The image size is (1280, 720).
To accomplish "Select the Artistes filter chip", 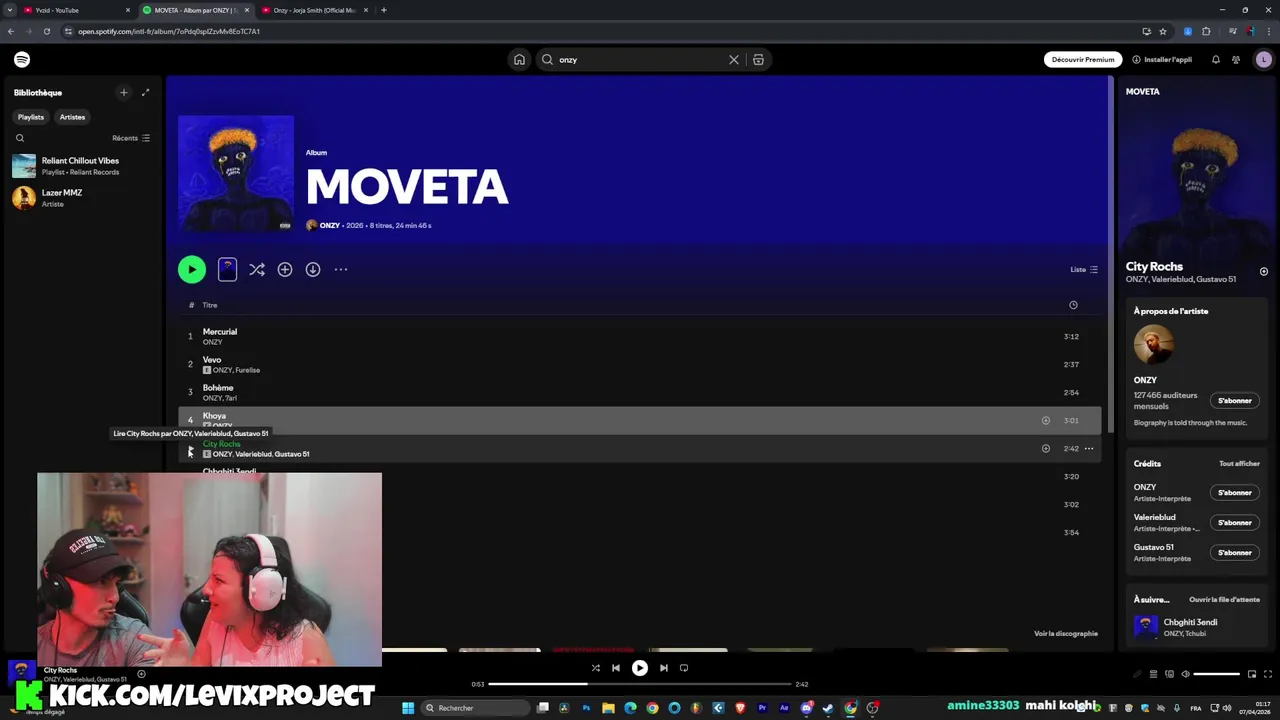I will tap(72, 117).
